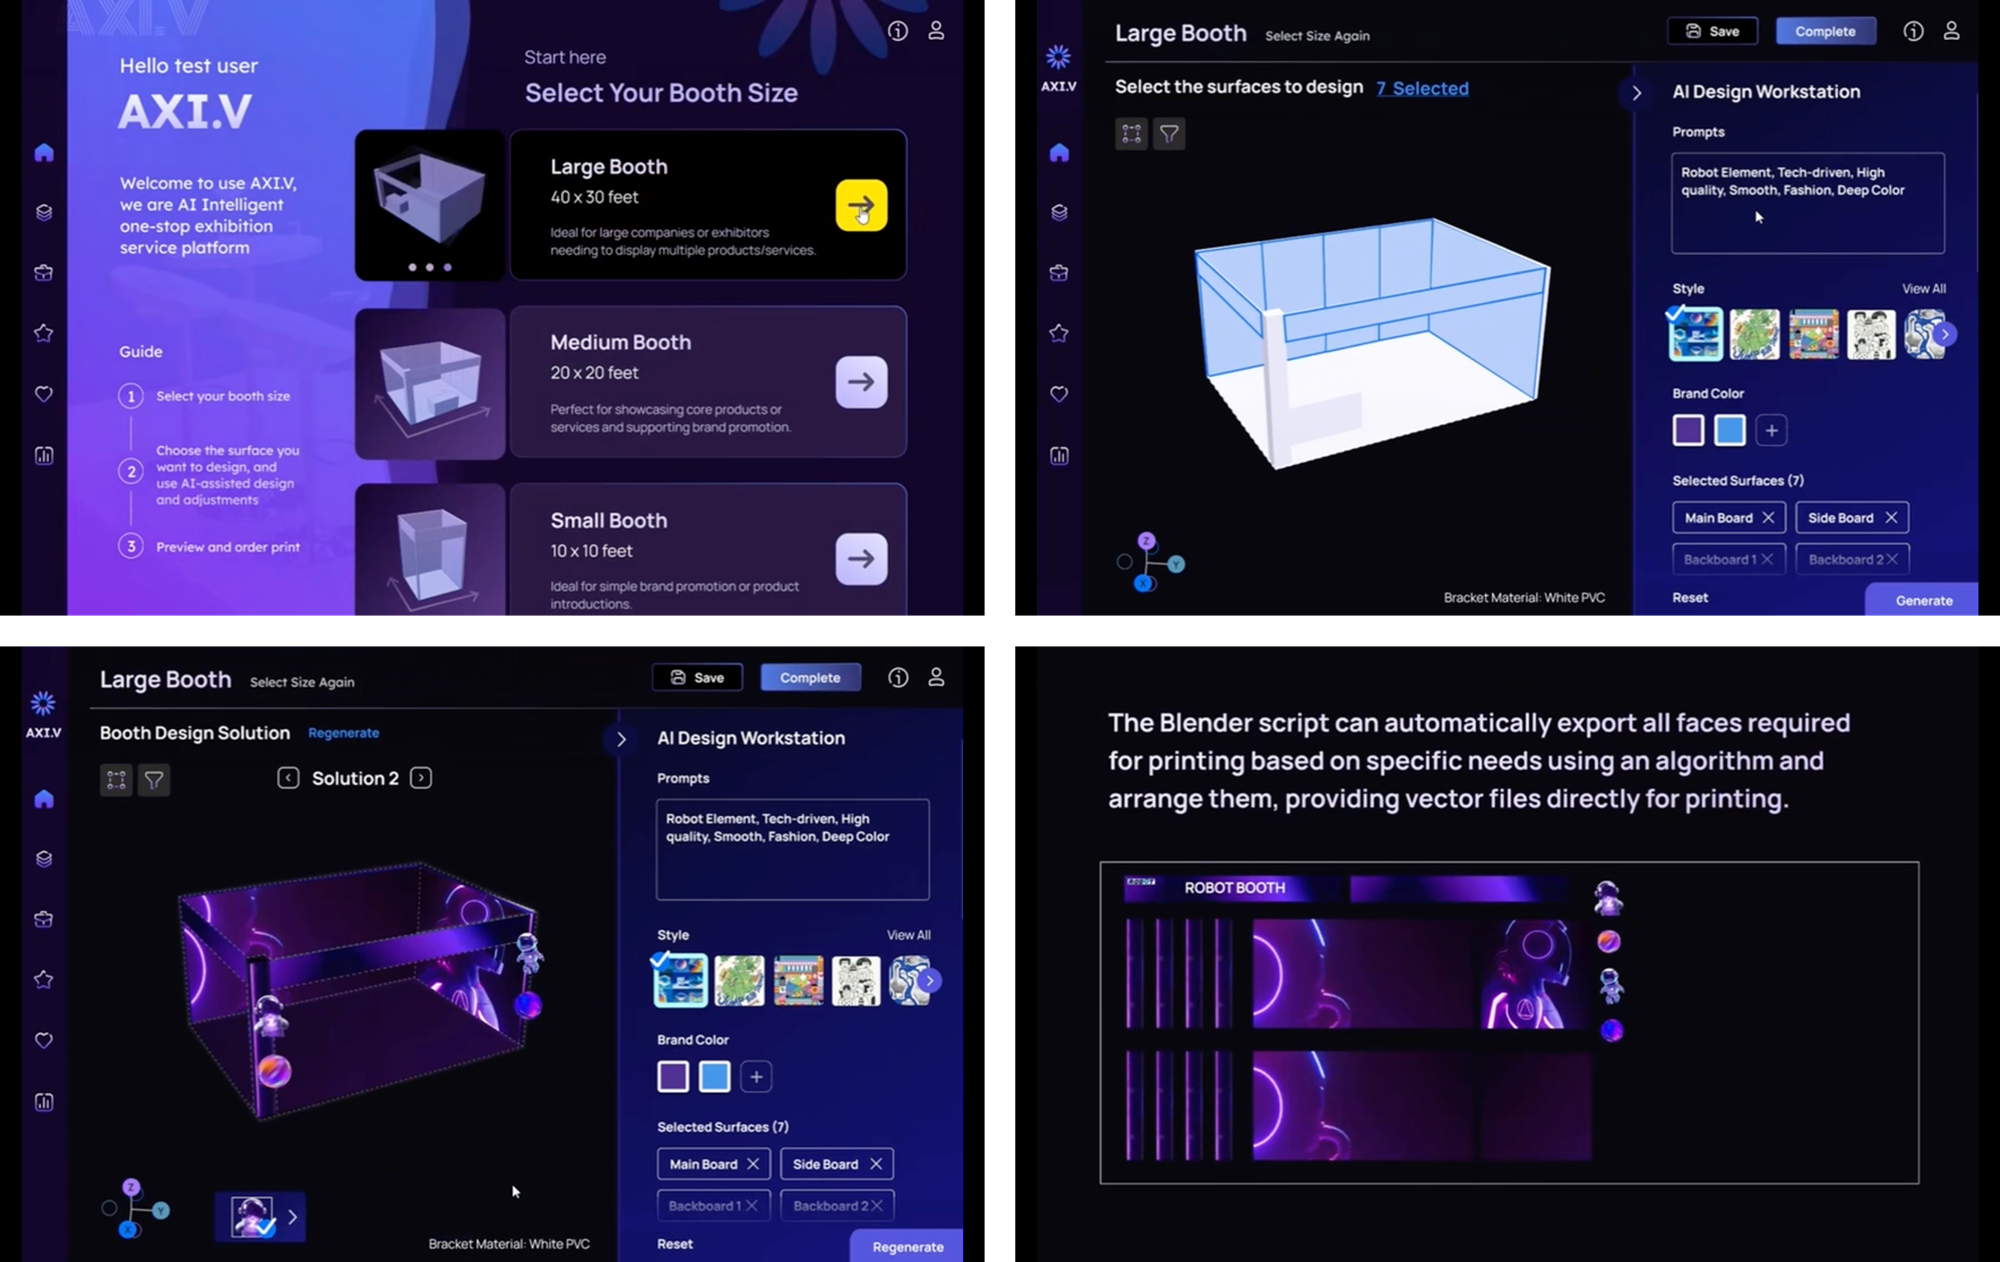This screenshot has height=1262, width=2000.
Task: Click Select Size Again beside Booth Design view title
Action: [x=302, y=682]
